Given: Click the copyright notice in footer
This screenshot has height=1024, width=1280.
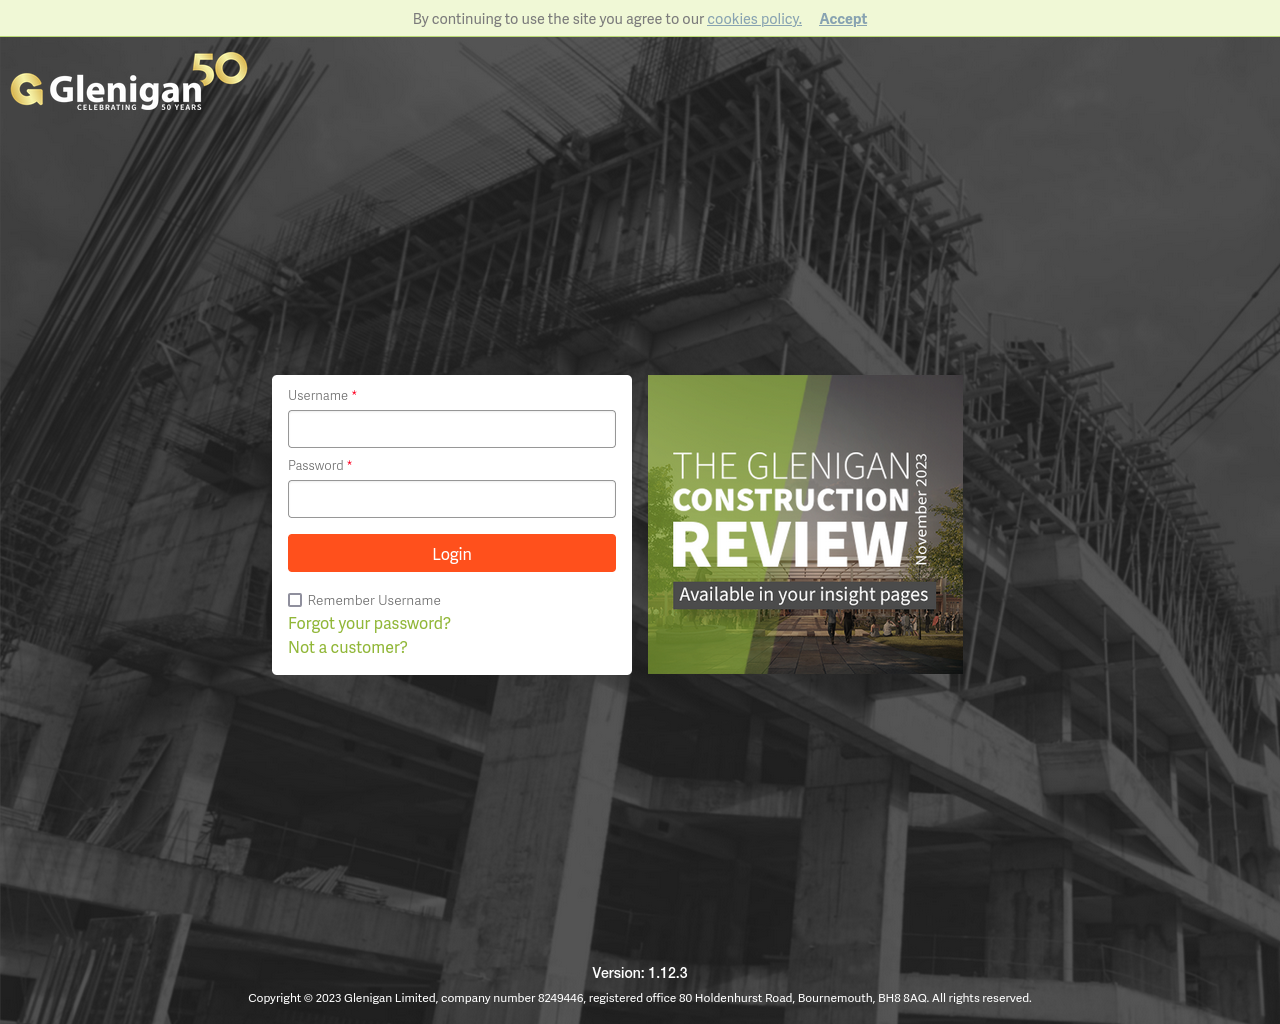Looking at the screenshot, I should point(640,998).
